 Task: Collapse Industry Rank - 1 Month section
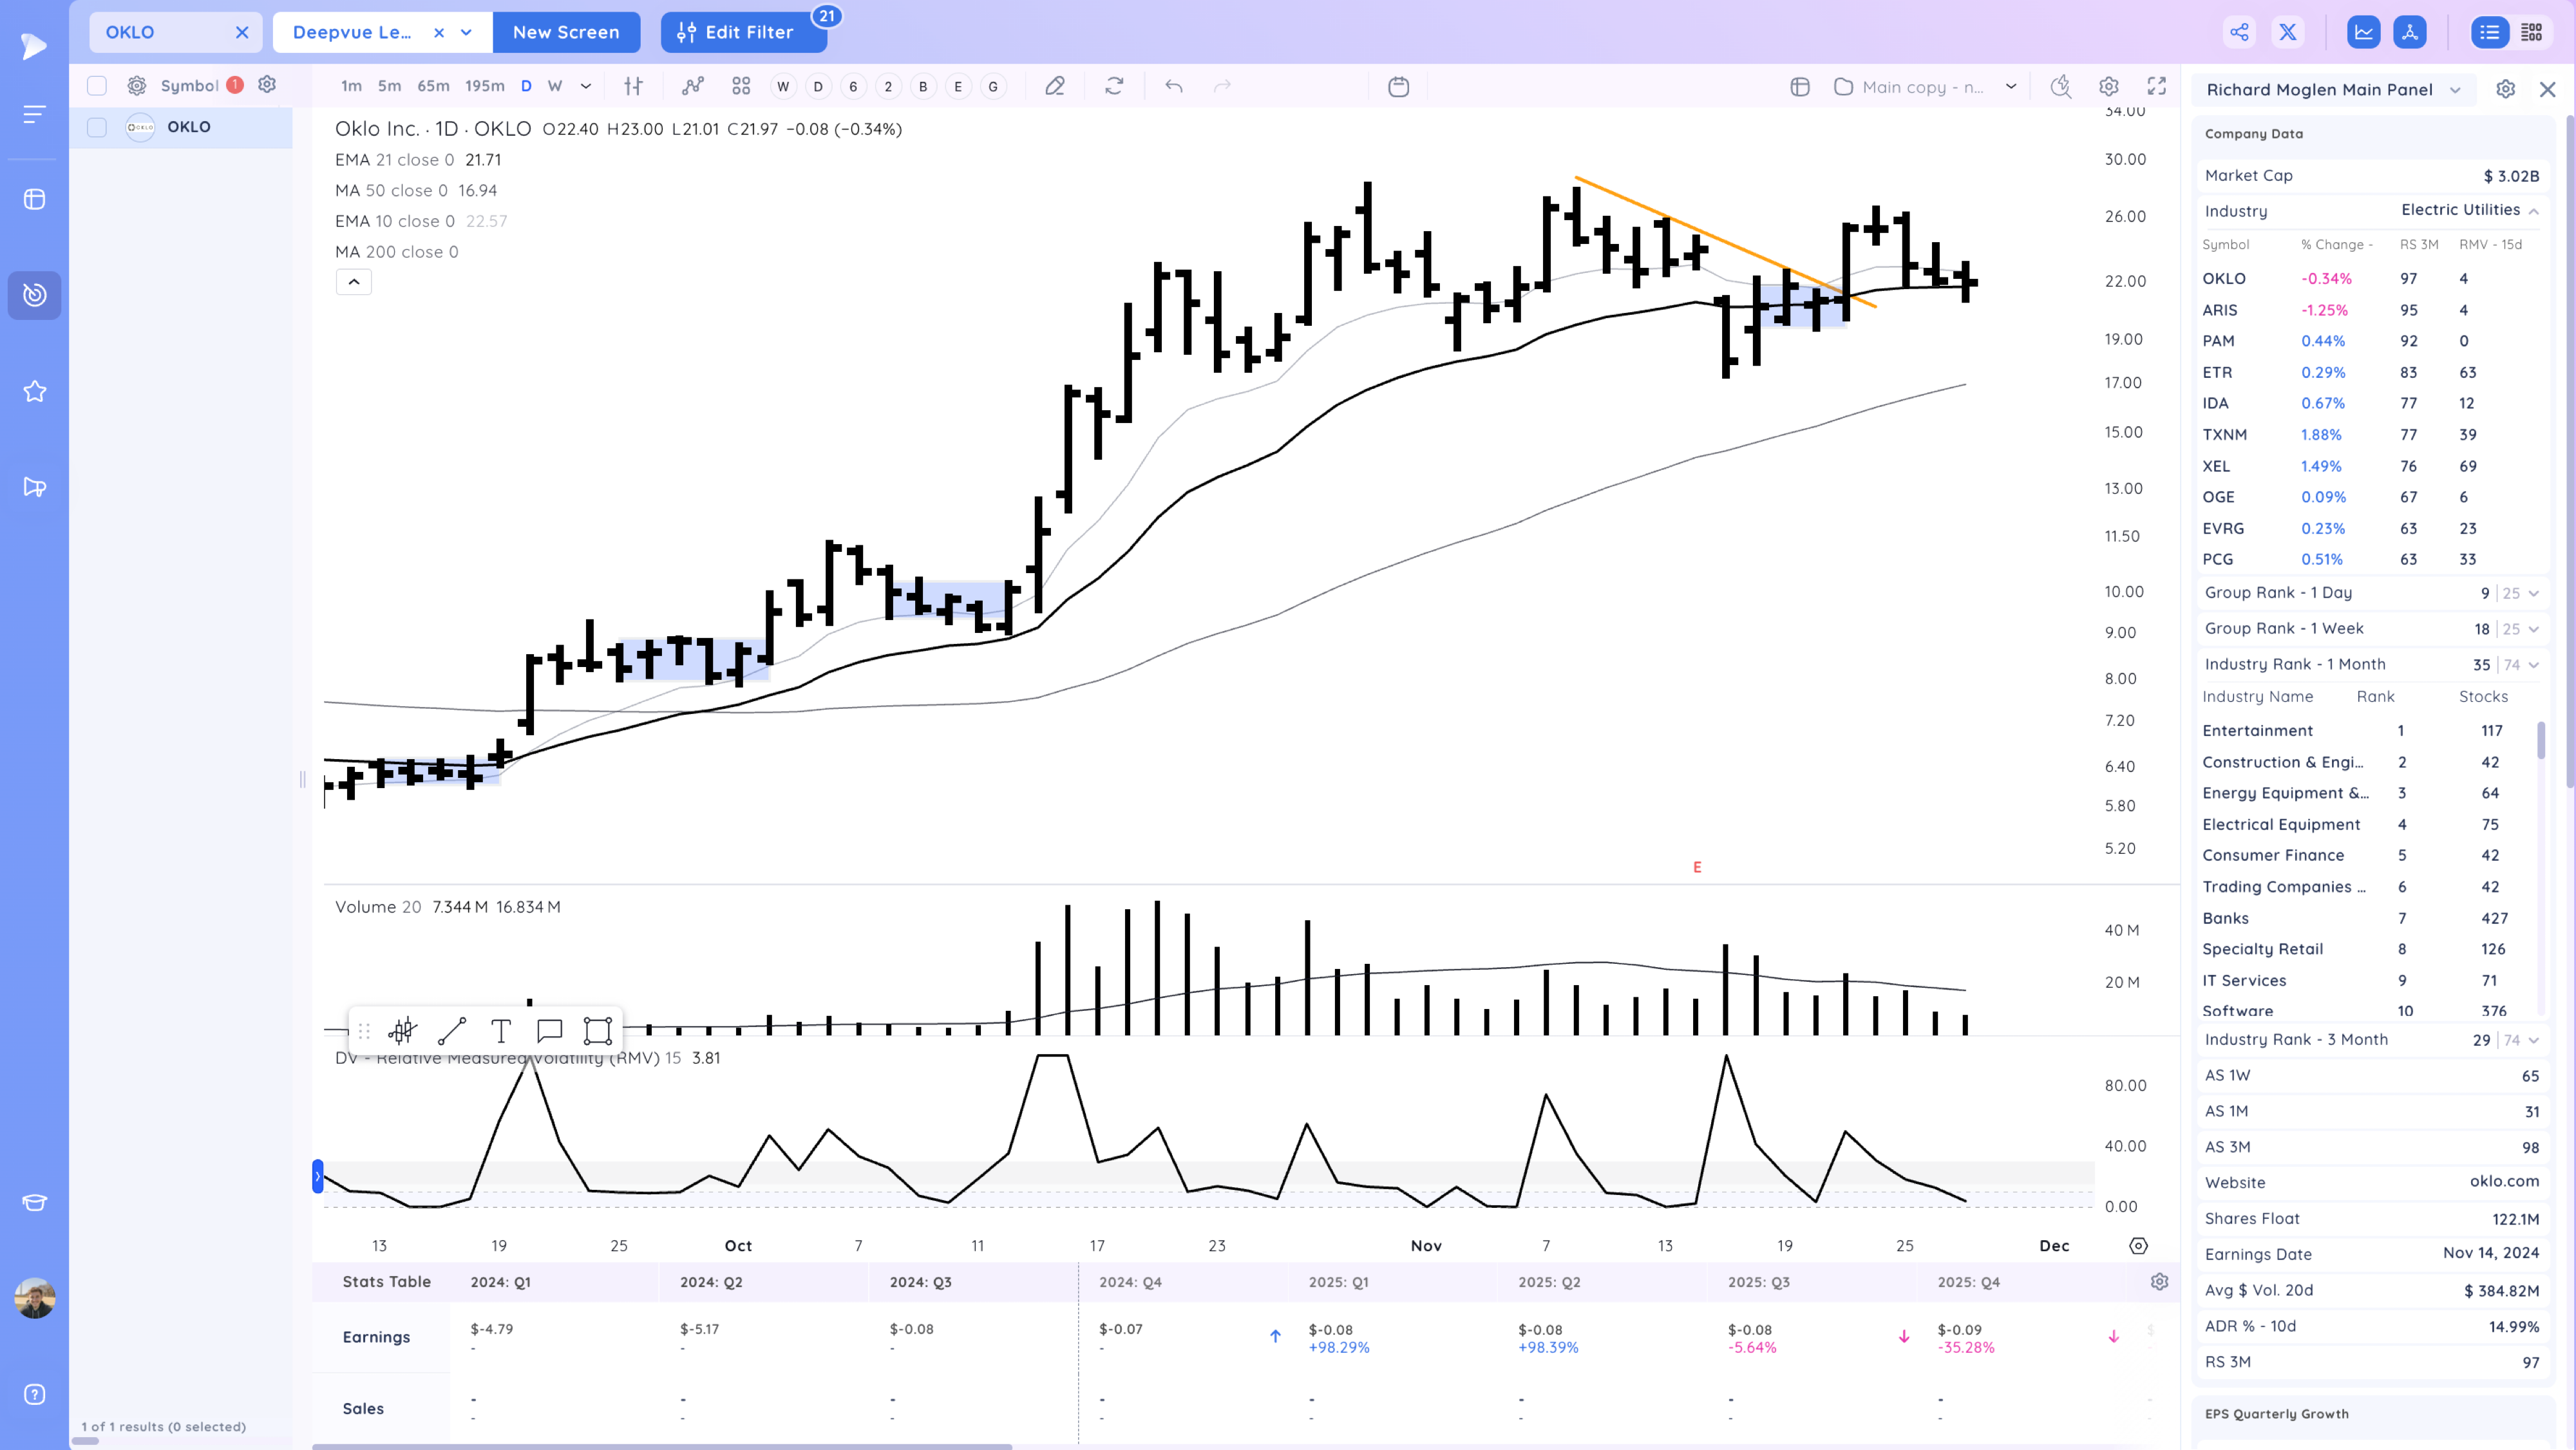[x=2533, y=665]
